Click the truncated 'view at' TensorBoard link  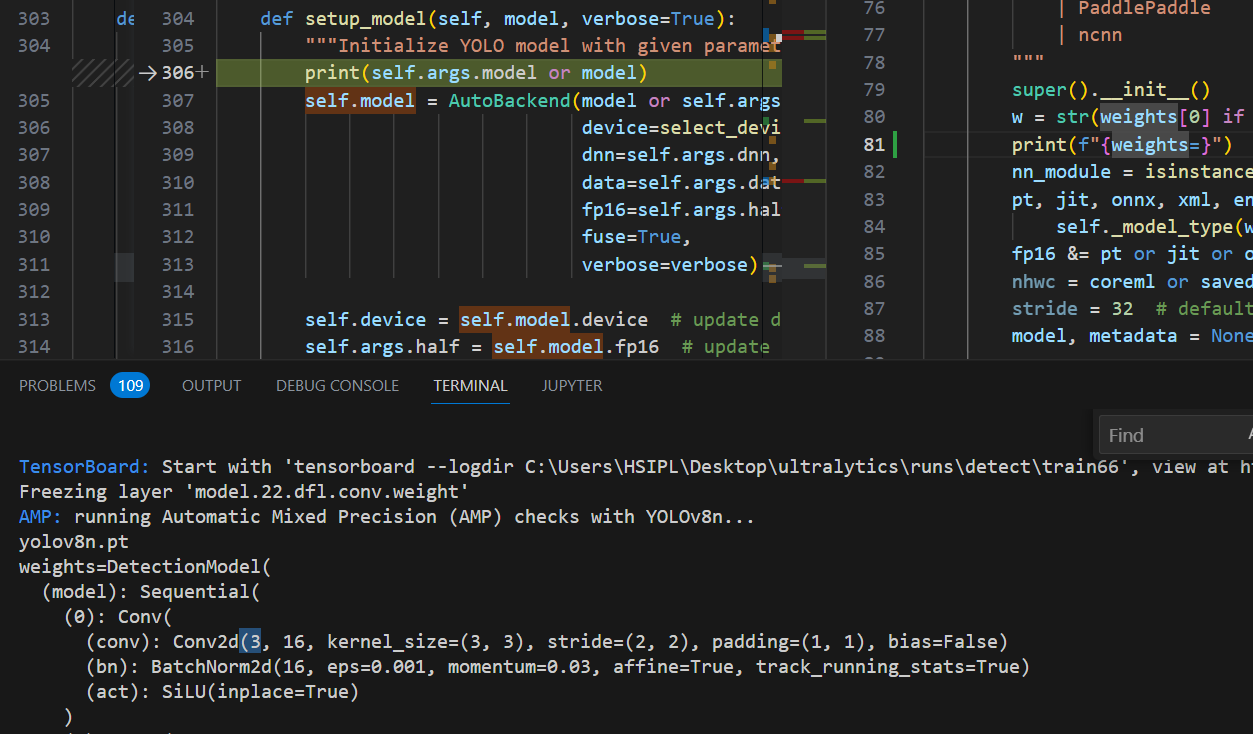1198,466
